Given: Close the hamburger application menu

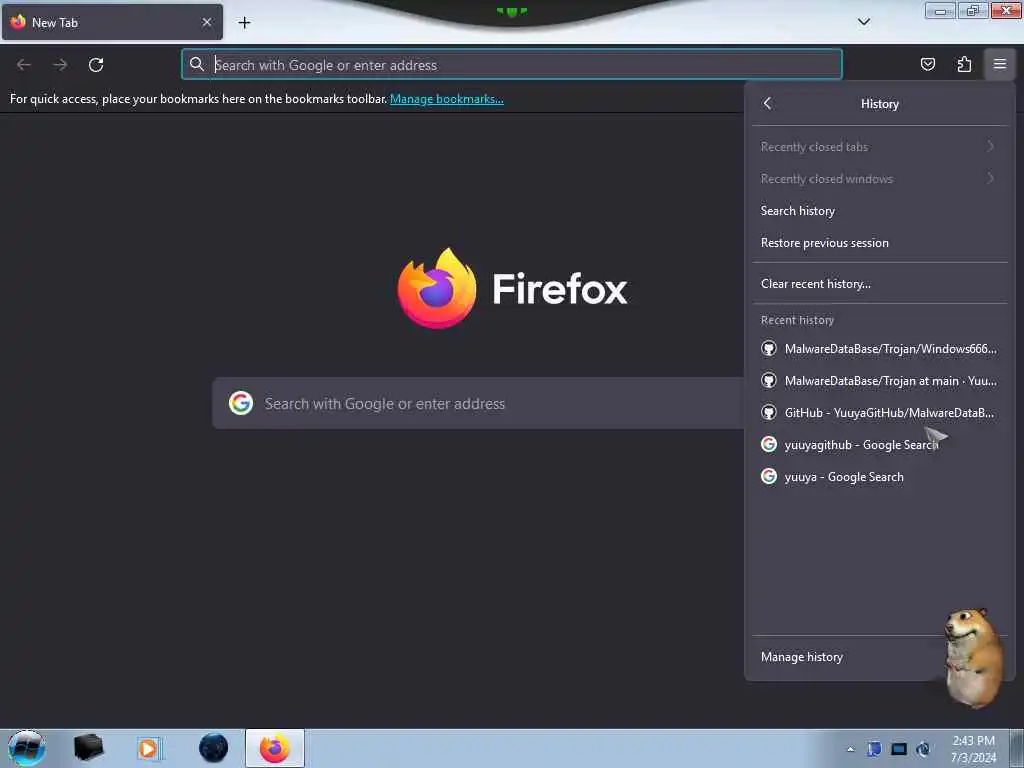Looking at the screenshot, I should coord(999,64).
